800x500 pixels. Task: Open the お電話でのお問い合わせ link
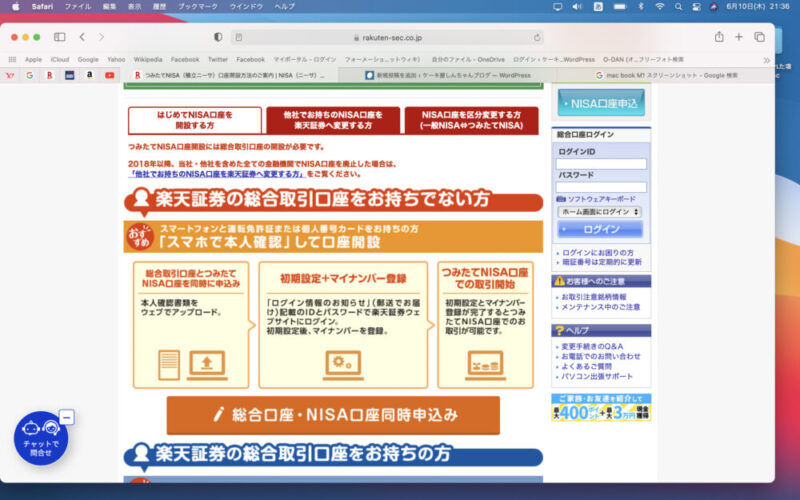601,357
